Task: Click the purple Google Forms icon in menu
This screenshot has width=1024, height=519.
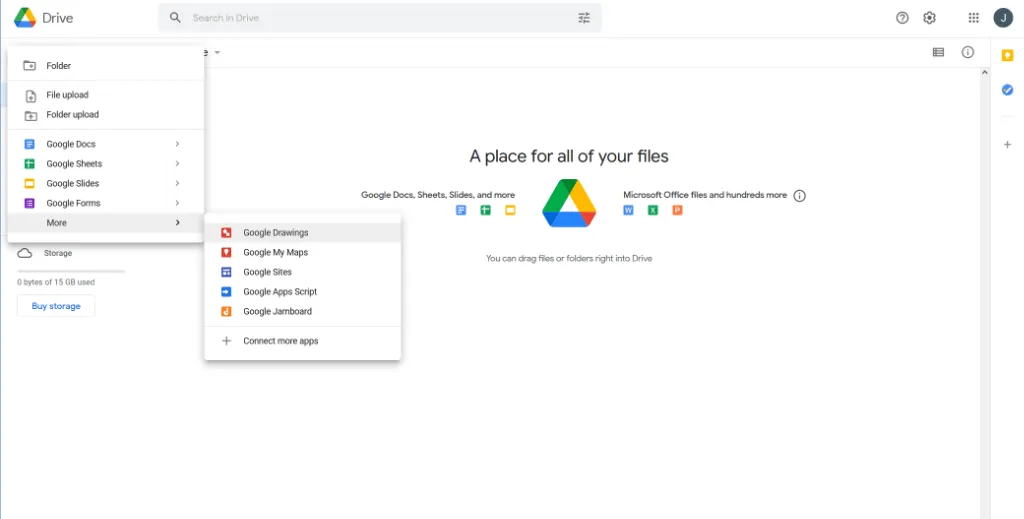Action: click(x=29, y=203)
